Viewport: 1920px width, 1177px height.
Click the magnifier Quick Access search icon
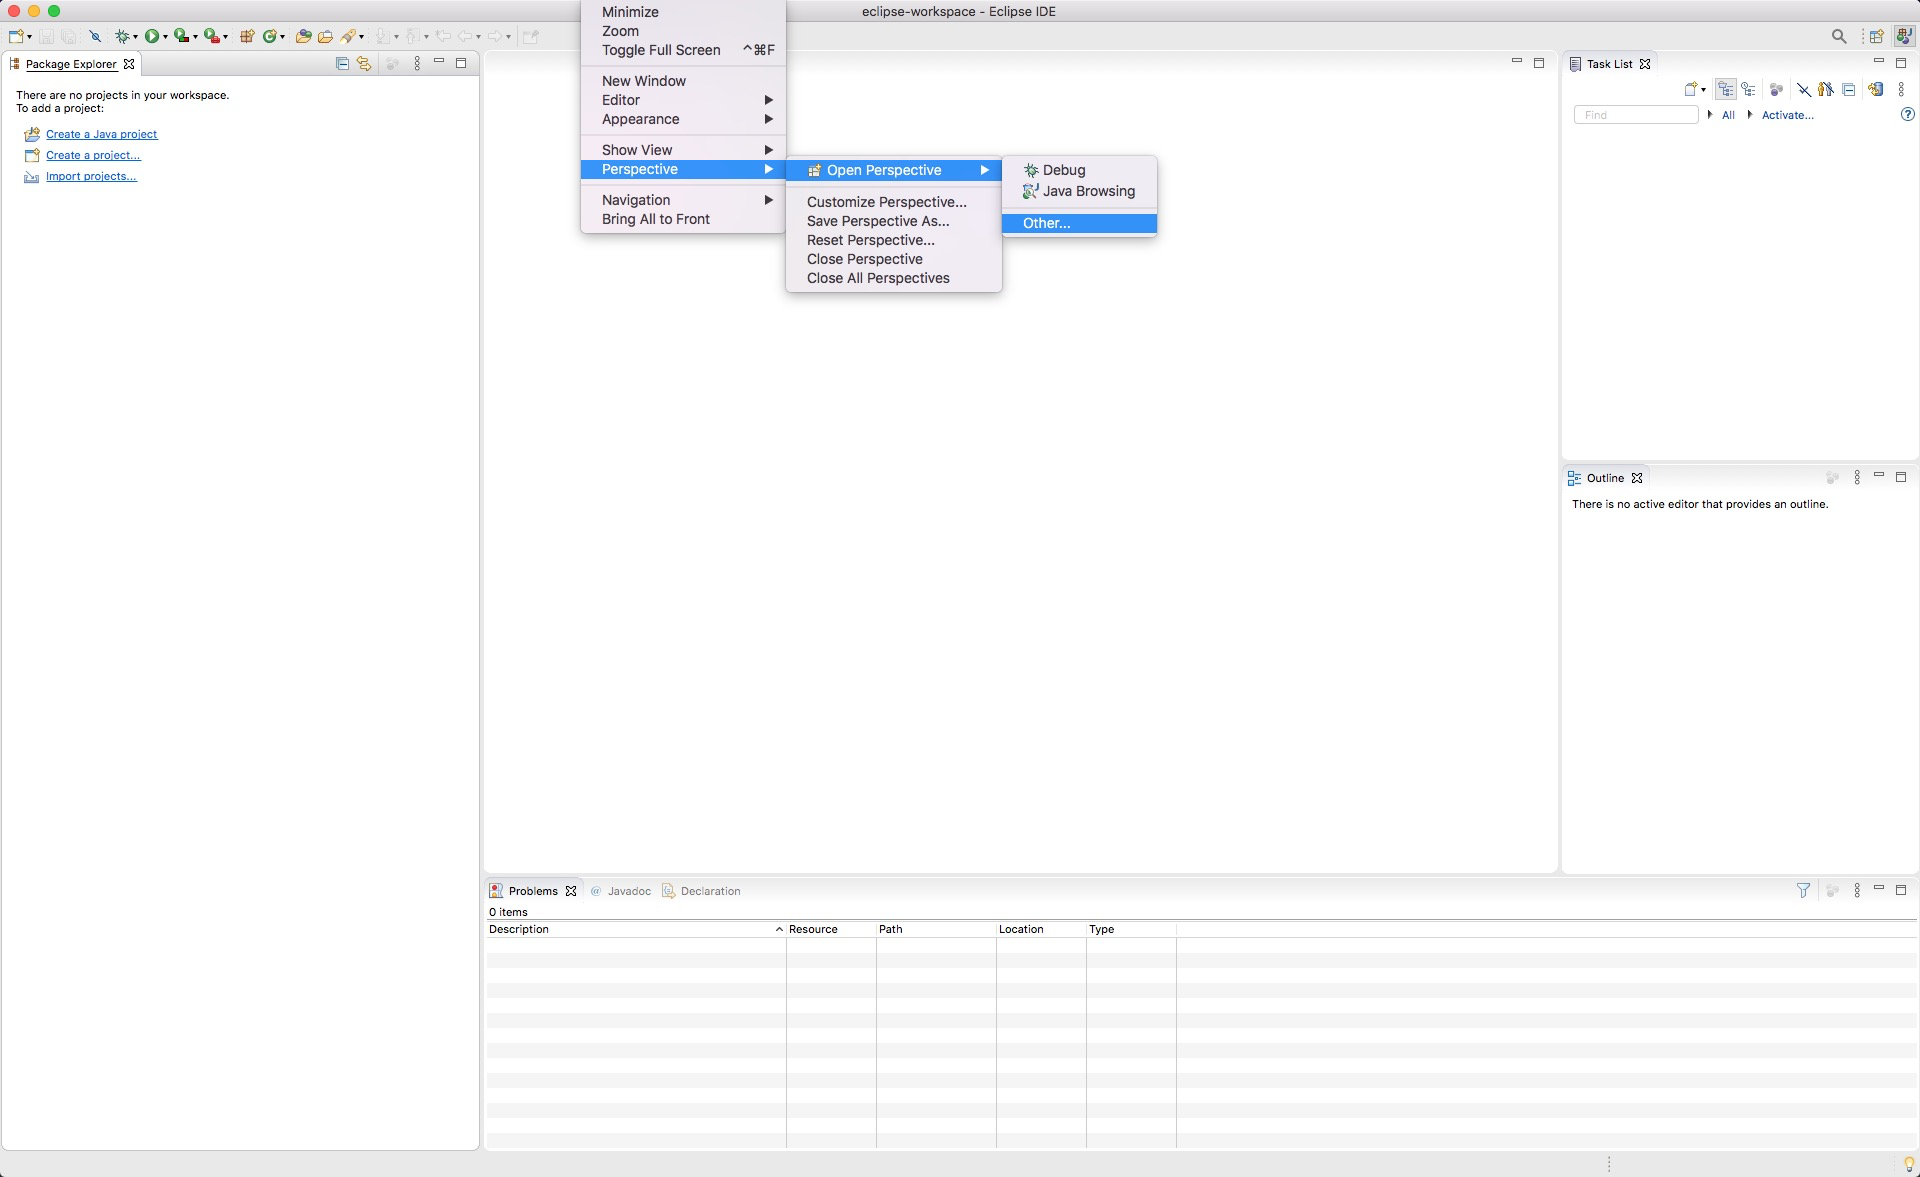pyautogui.click(x=1839, y=36)
